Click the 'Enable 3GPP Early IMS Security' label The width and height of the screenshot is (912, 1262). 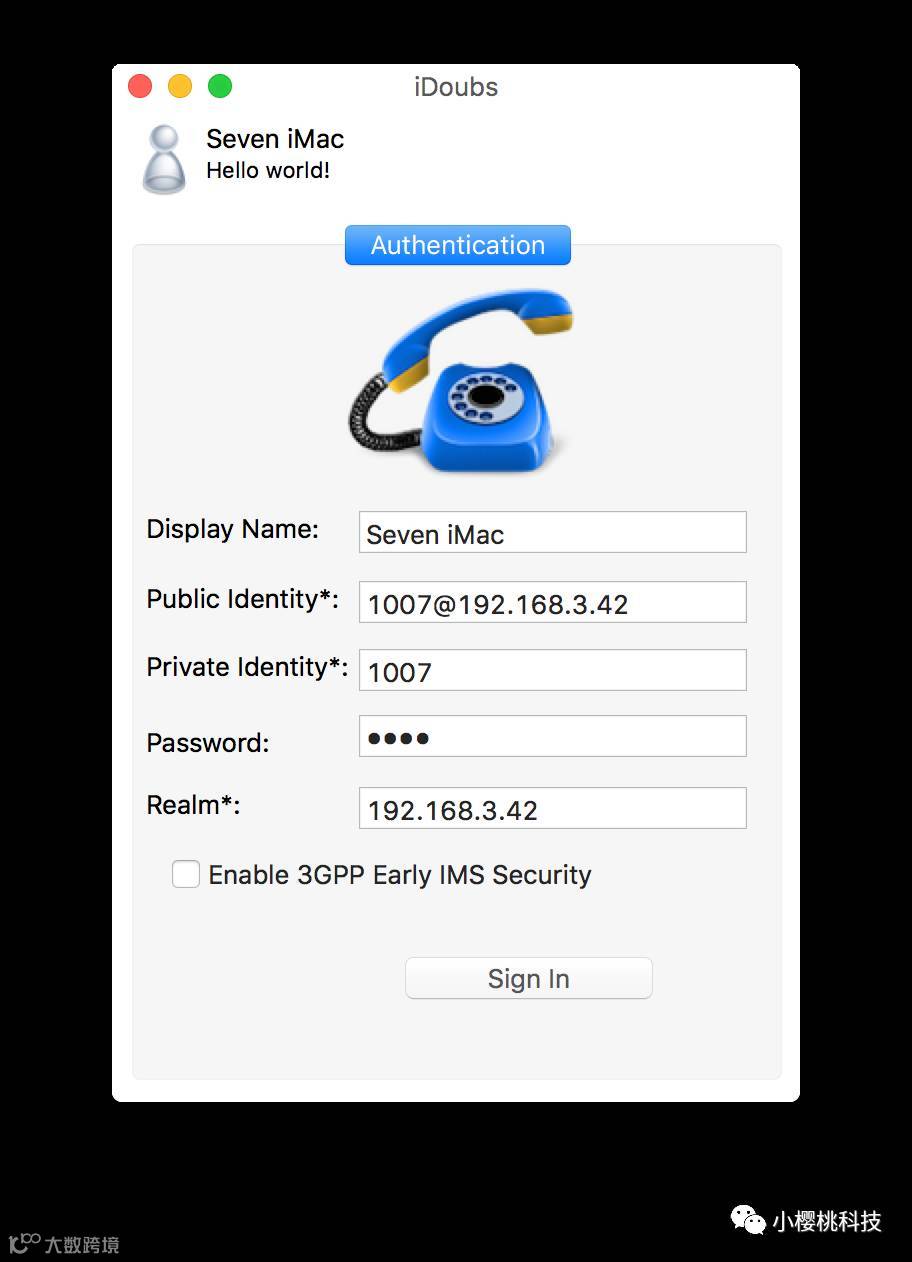click(x=400, y=875)
